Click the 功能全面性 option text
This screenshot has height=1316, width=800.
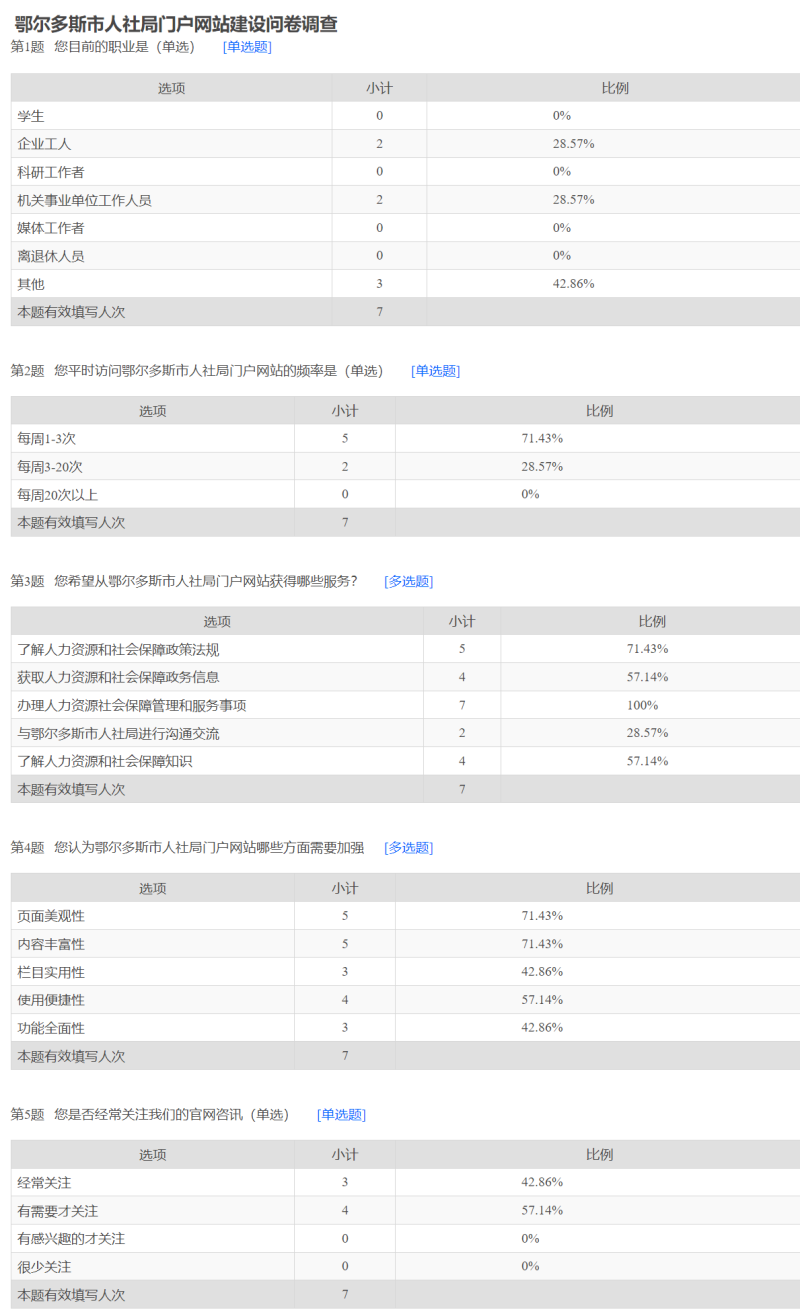(x=51, y=1028)
